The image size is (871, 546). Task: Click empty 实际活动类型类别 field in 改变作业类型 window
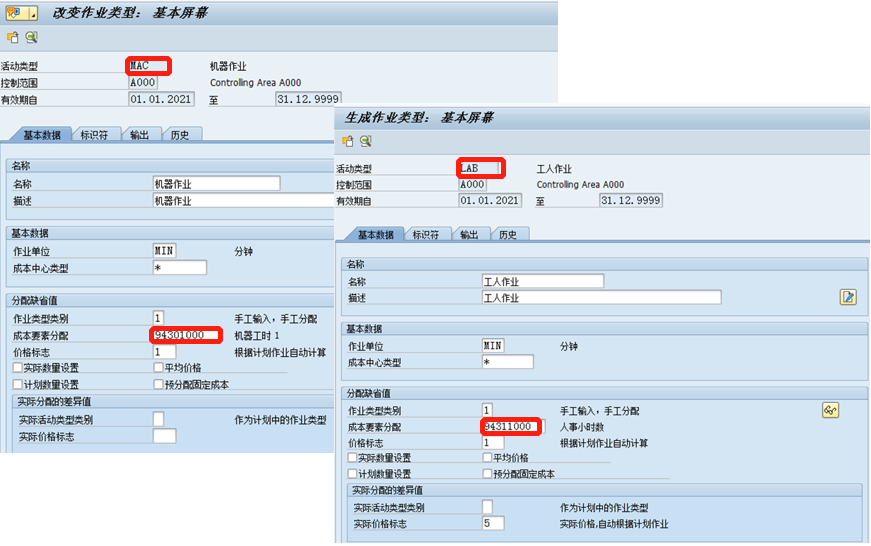[158, 419]
